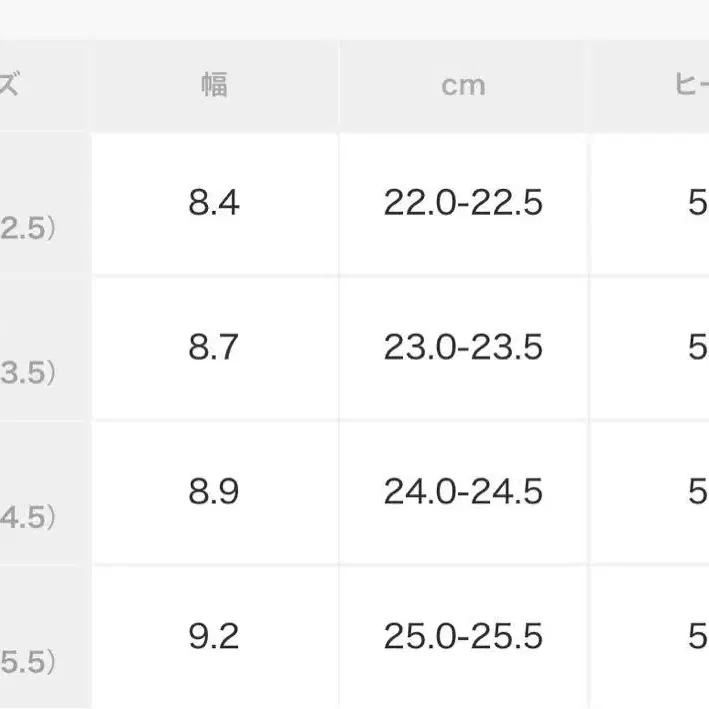Click the size cell ending in 4.5)
Image resolution: width=709 pixels, height=709 pixels.
coord(28,517)
